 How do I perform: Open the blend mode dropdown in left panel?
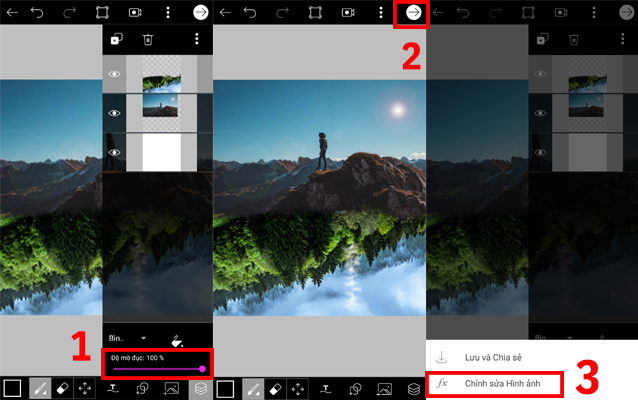[x=128, y=339]
